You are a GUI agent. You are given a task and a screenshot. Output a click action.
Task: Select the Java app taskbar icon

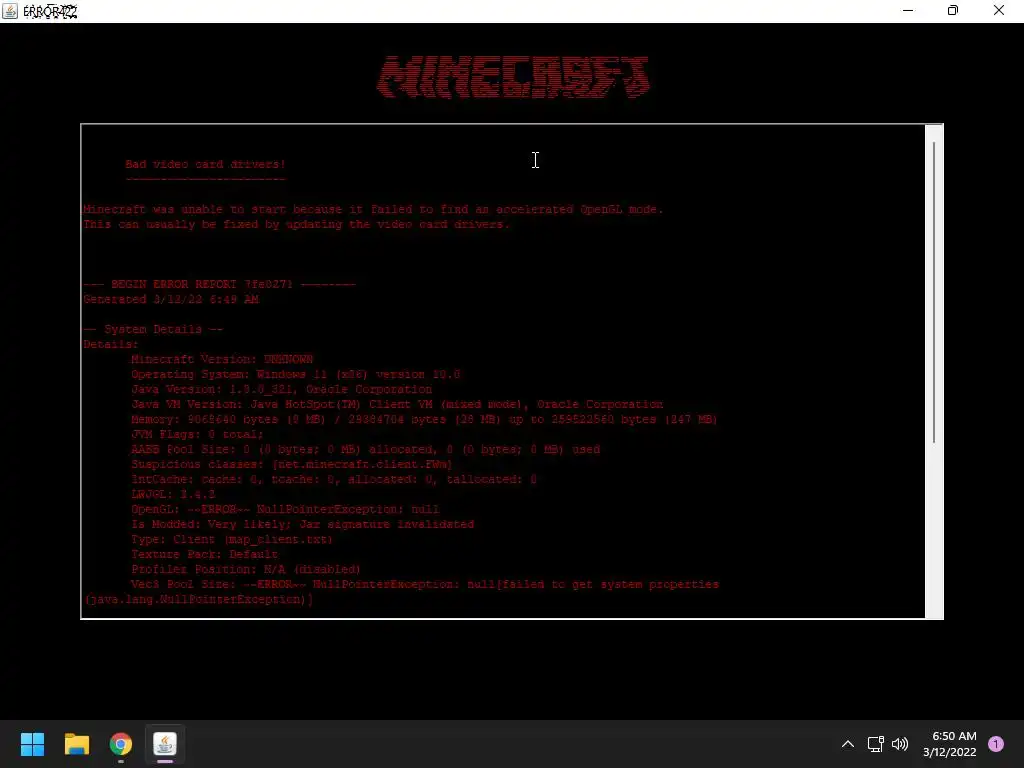tap(165, 744)
